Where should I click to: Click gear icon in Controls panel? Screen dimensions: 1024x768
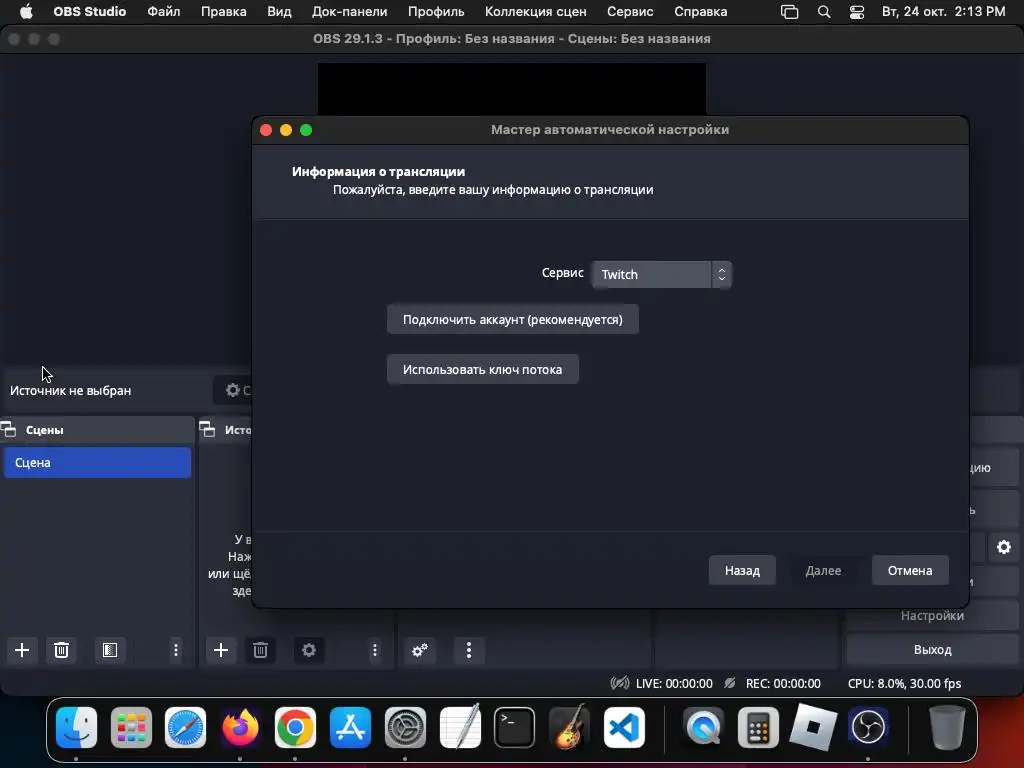click(1004, 547)
